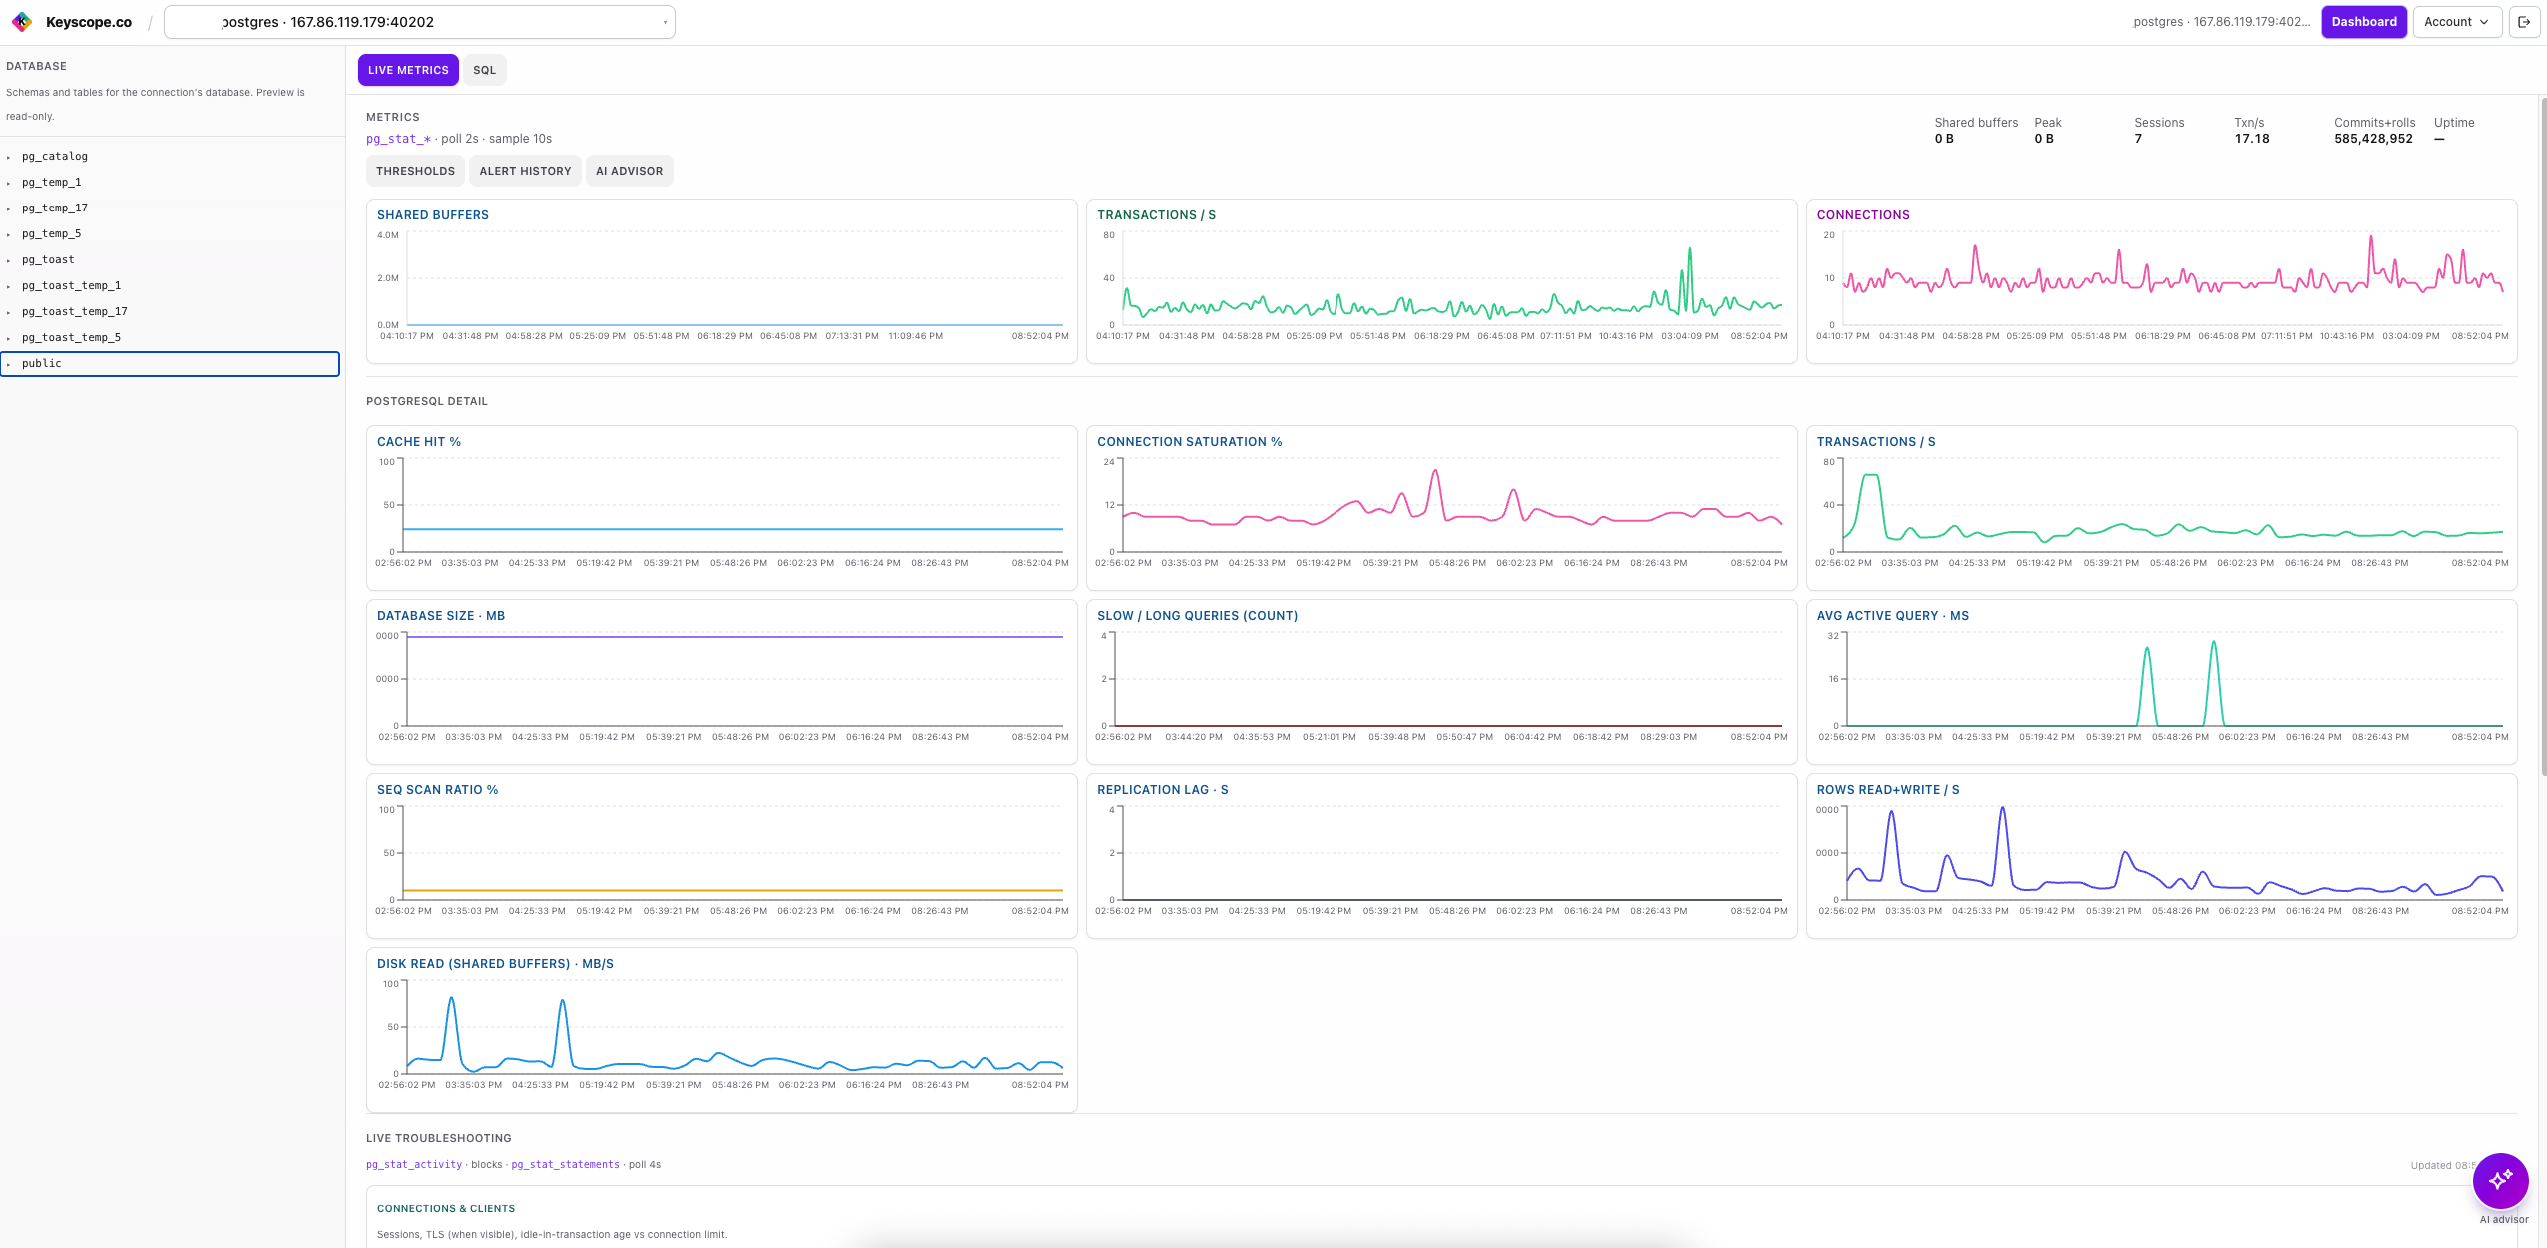Open the Account dropdown menu
This screenshot has width=2547, height=1248.
click(2456, 22)
